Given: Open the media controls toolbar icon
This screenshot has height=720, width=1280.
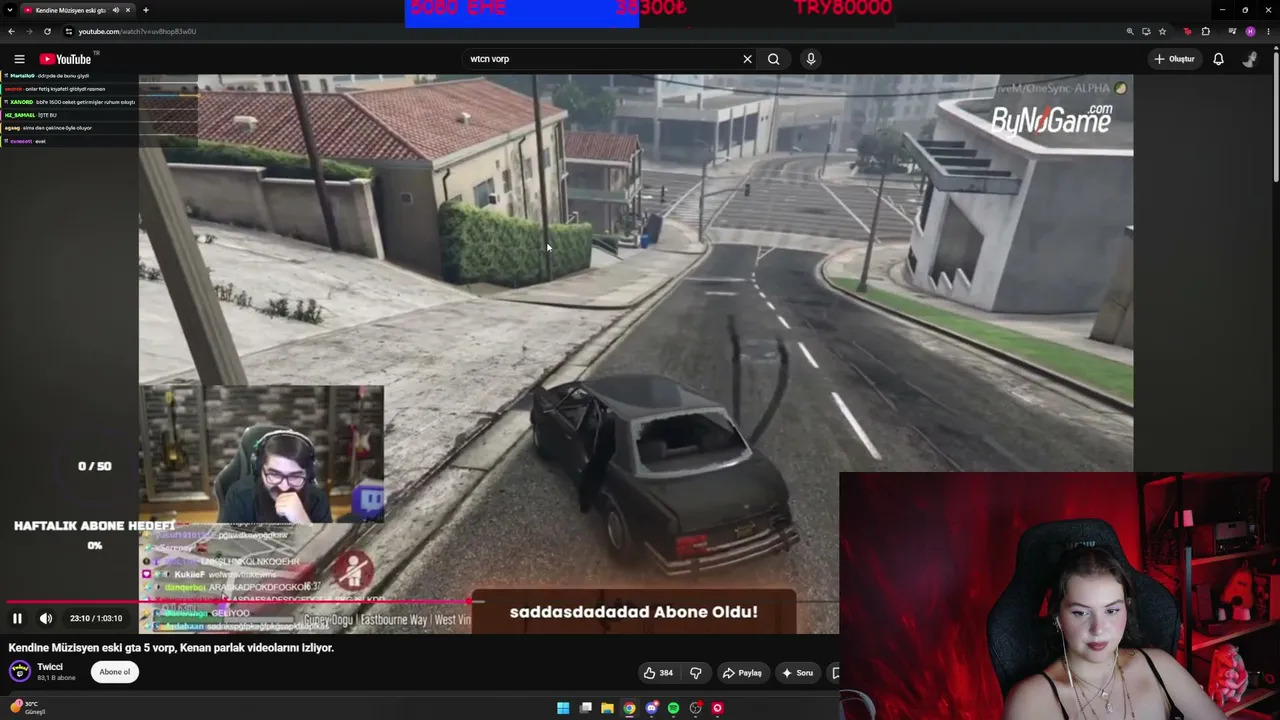Looking at the screenshot, I should click(1232, 31).
